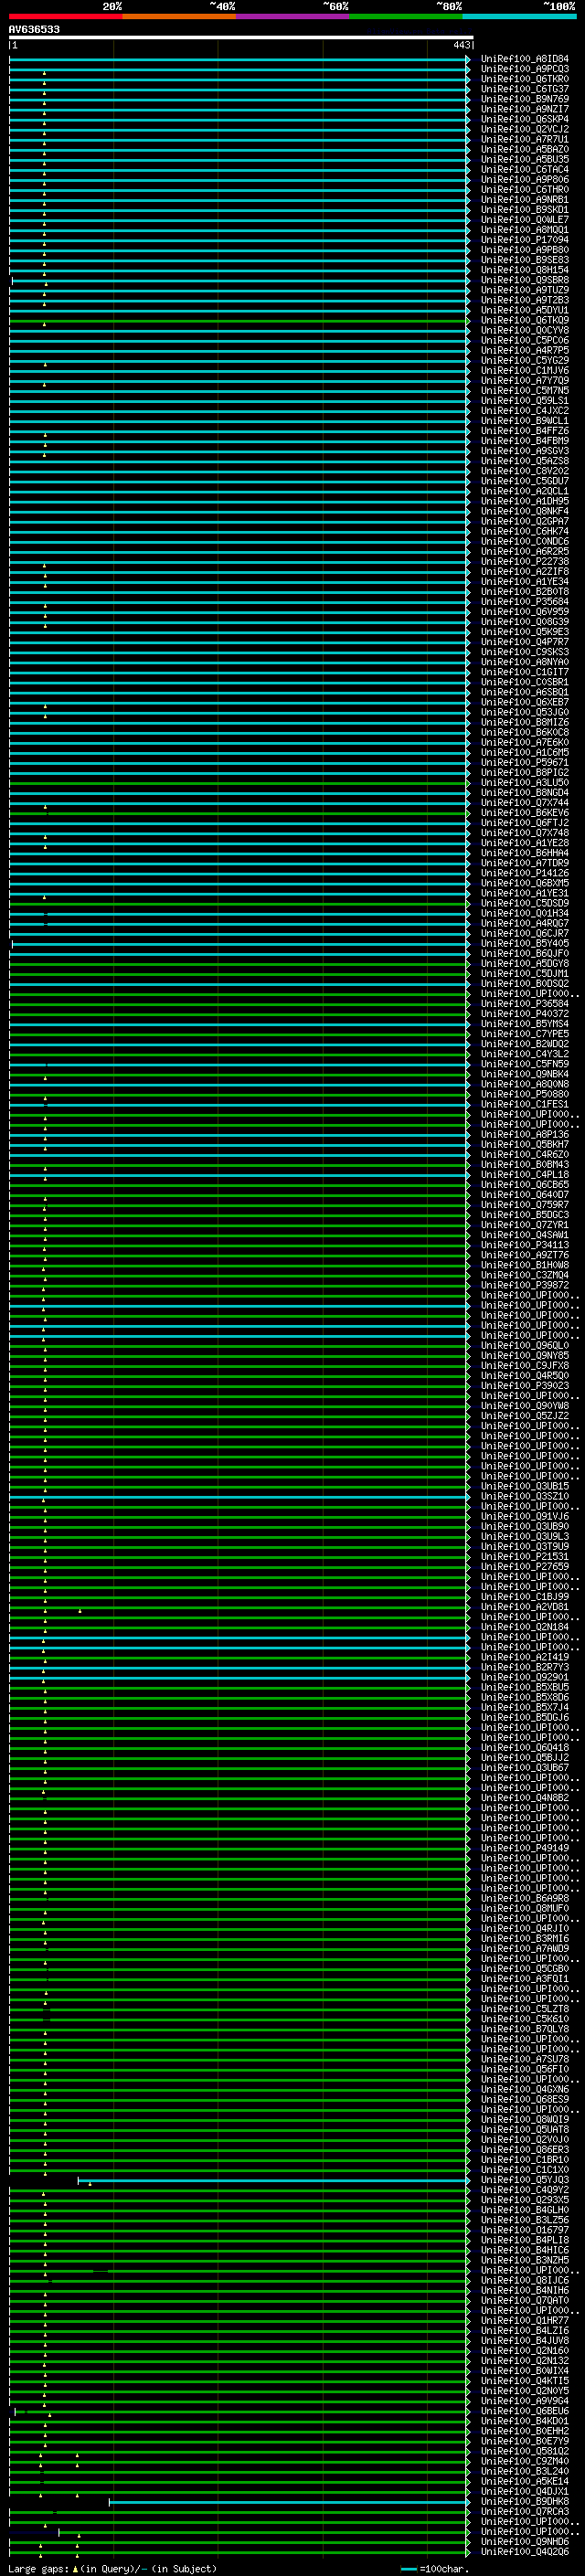Click the orange ~40% legend color segment
Image resolution: width=585 pixels, height=2576 pixels.
179,16
